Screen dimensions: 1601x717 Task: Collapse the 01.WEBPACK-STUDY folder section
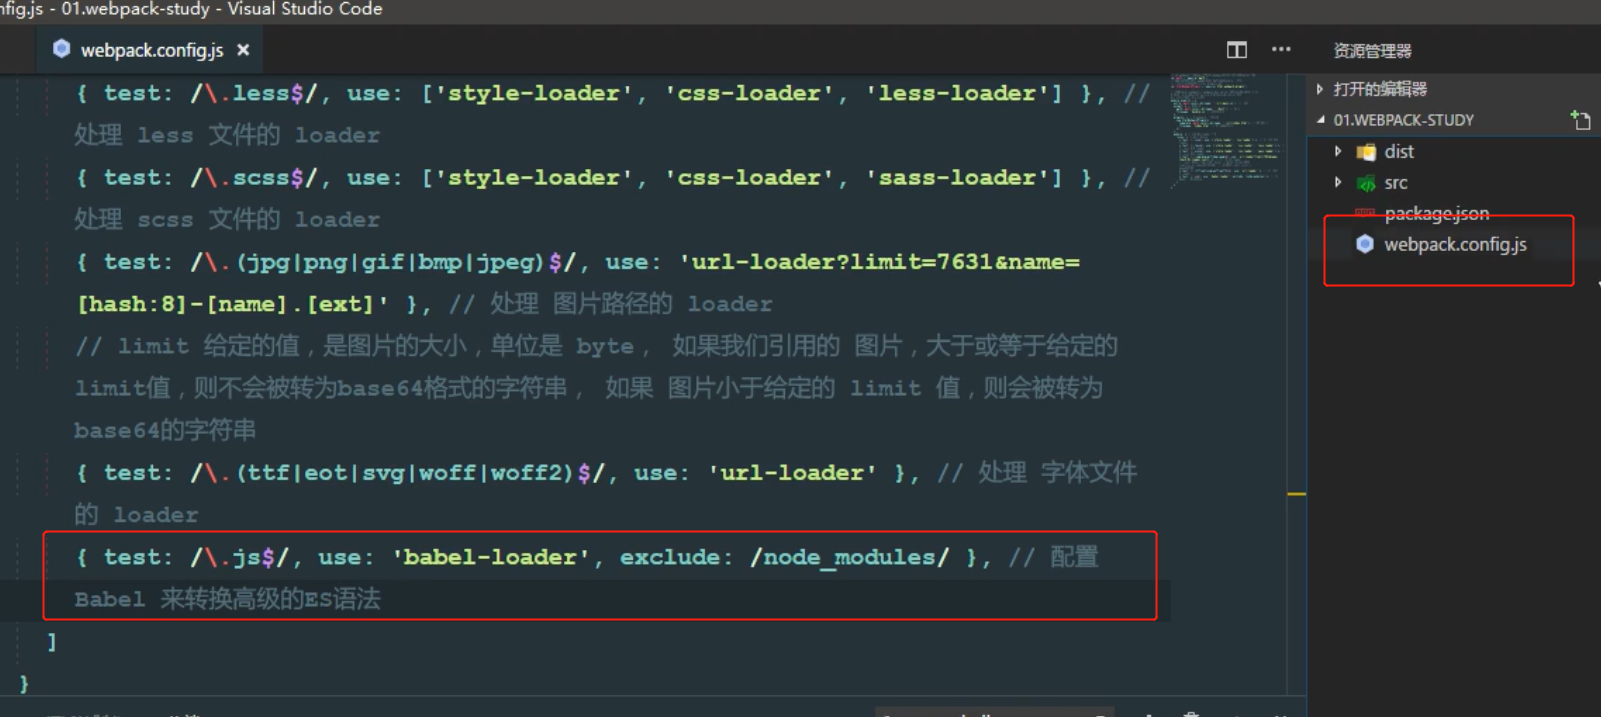(1320, 119)
